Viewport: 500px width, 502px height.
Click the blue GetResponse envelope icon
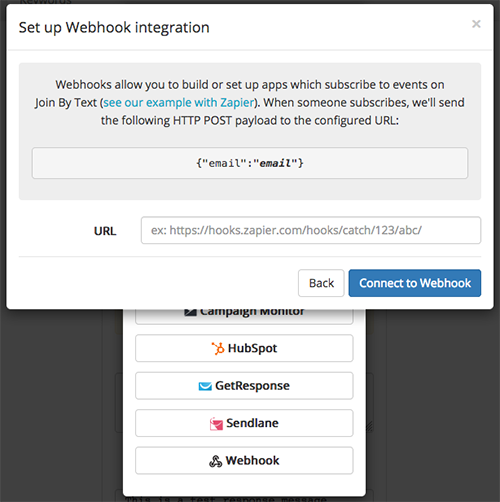[x=205, y=386]
